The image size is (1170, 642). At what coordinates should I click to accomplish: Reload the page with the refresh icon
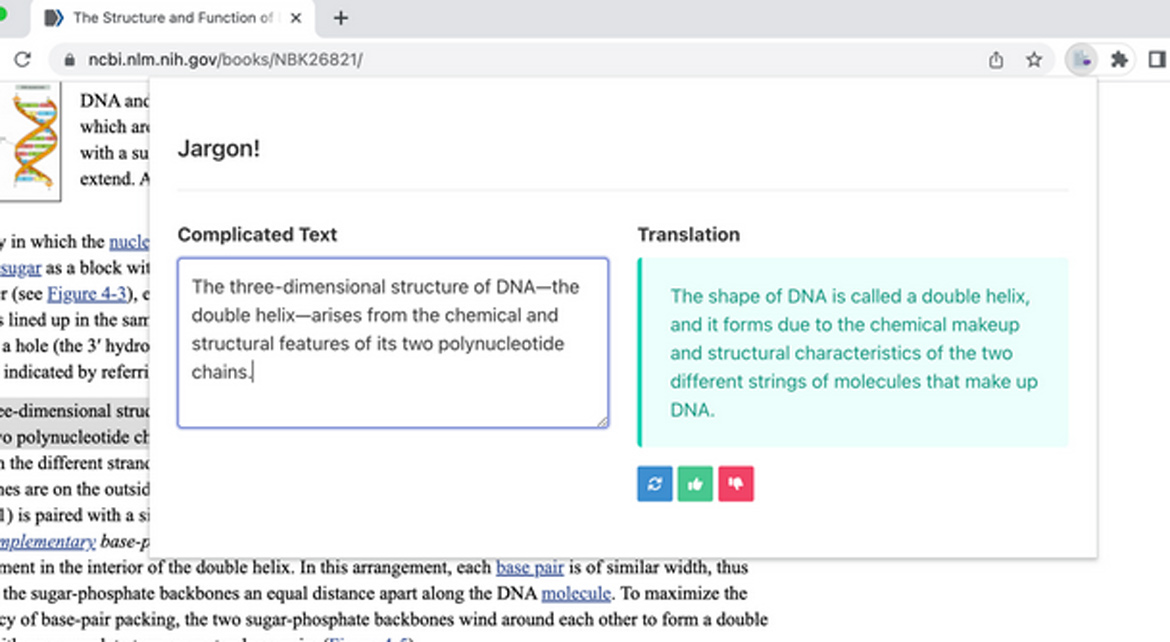point(22,59)
